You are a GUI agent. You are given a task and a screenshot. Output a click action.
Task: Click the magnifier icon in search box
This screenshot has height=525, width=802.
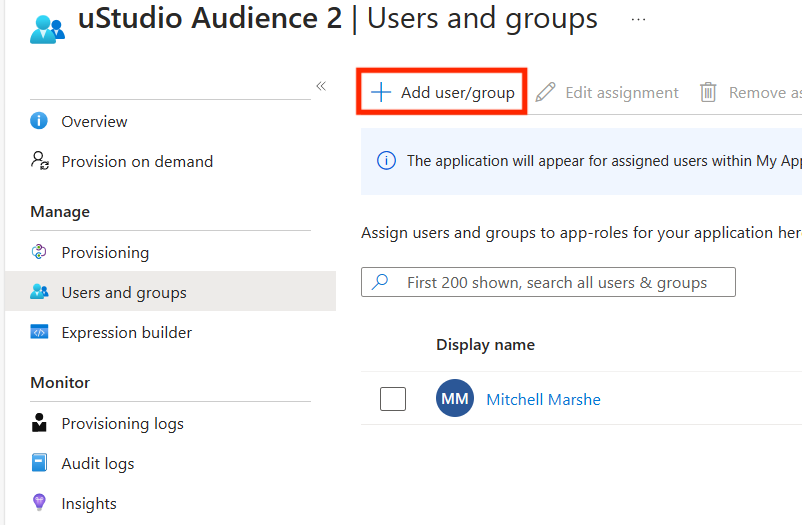tap(380, 281)
